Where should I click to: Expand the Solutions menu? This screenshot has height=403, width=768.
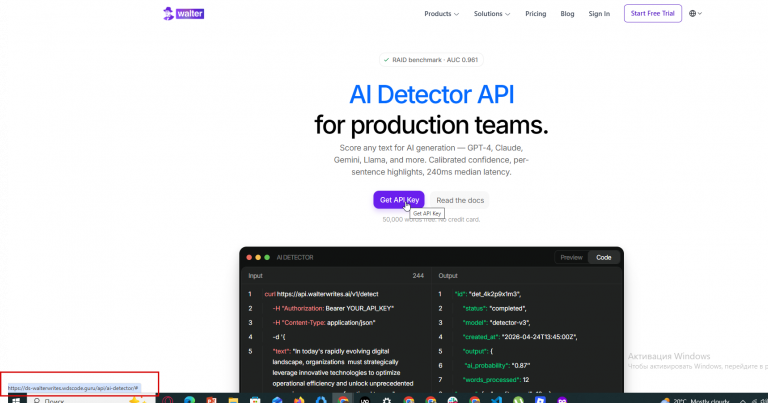[492, 14]
